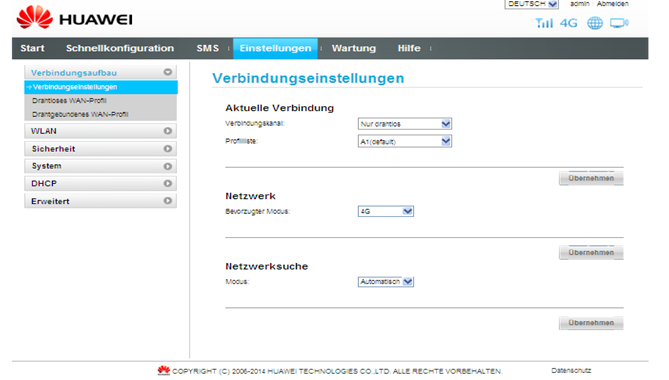Click the connected device monitor icon
This screenshot has width=669, height=380.
(x=619, y=23)
